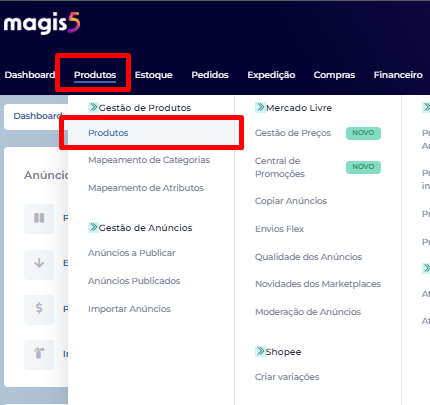Select Importar Anúncios

(x=129, y=309)
